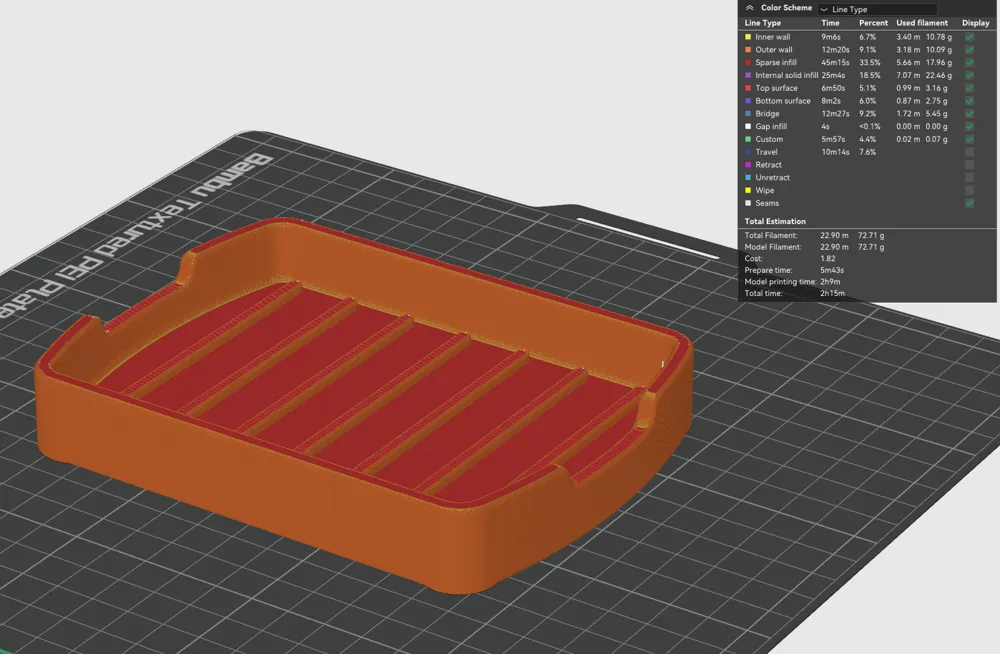Viewport: 1000px width, 654px height.
Task: Click the Total Estimation heading
Action: [775, 221]
